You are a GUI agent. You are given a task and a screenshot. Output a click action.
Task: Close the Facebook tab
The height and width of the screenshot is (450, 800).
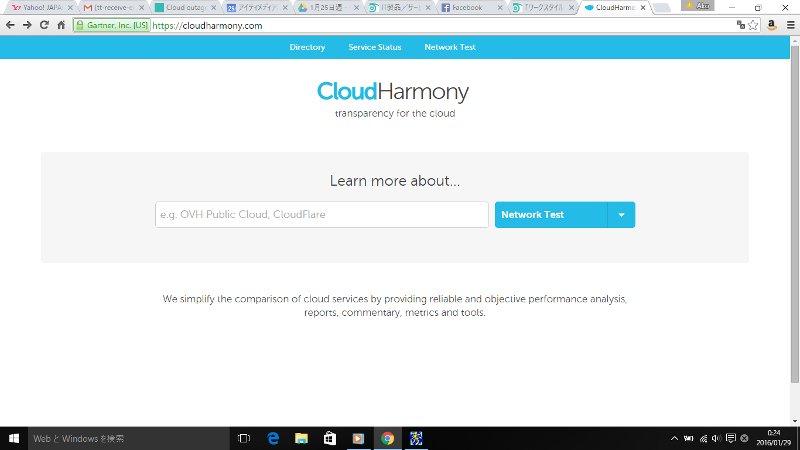coord(500,8)
